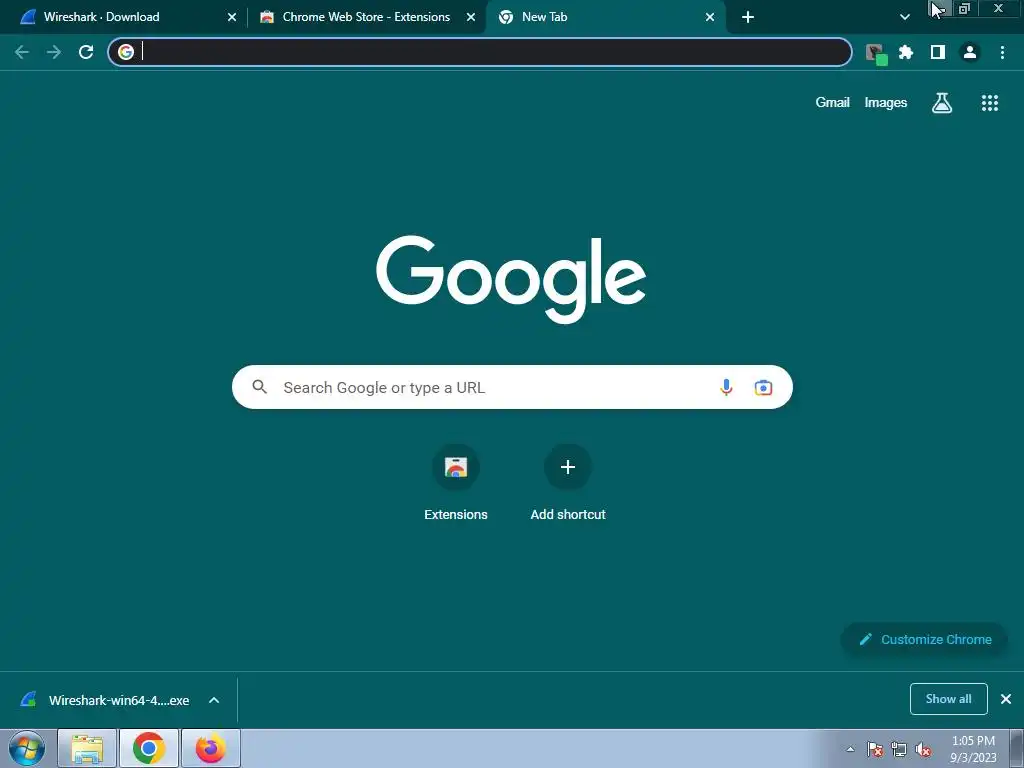Close the Chrome Web Store tab

coord(471,18)
